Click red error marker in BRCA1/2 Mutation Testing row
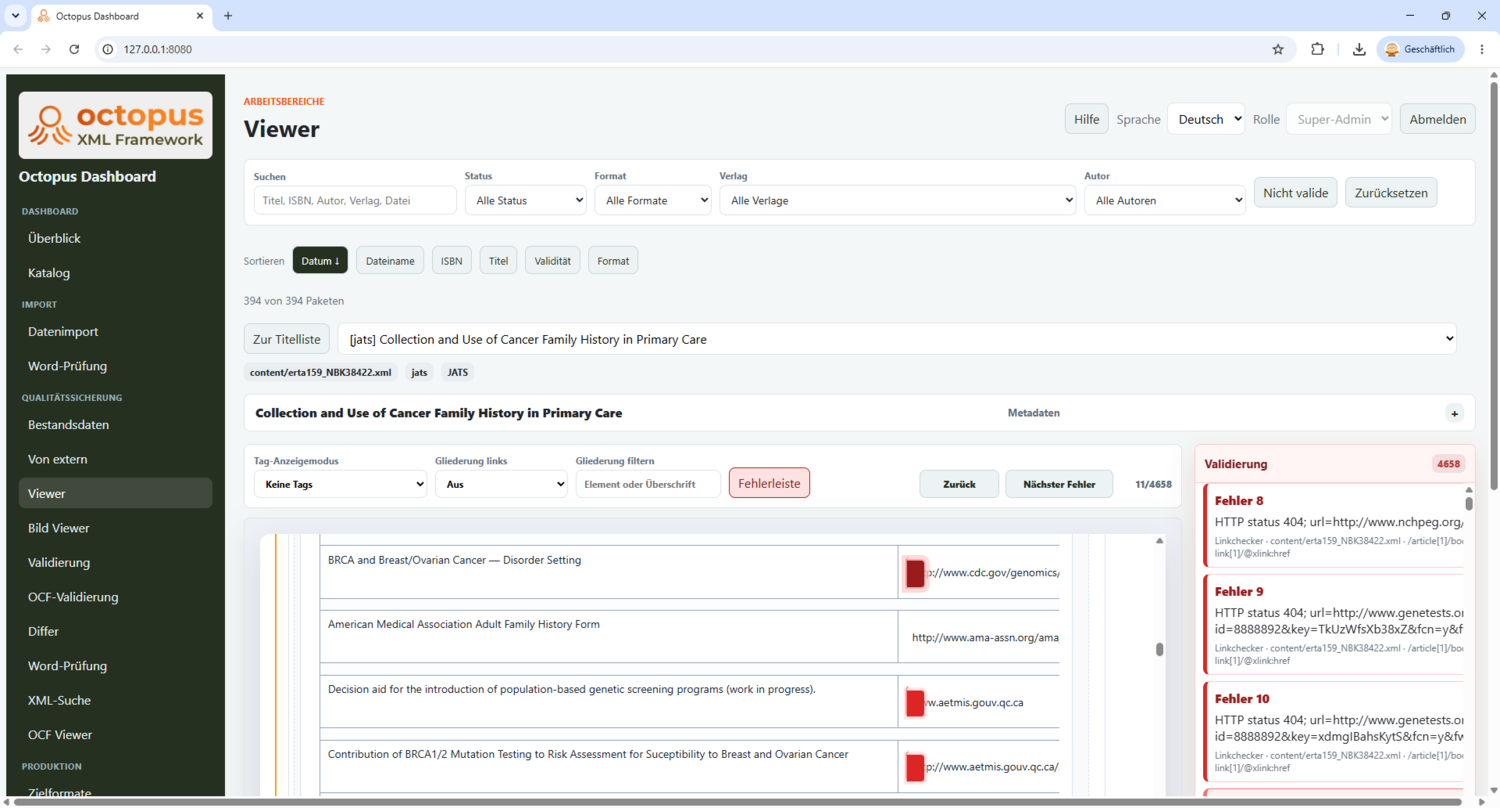Viewport: 1500px width, 808px height. point(915,767)
